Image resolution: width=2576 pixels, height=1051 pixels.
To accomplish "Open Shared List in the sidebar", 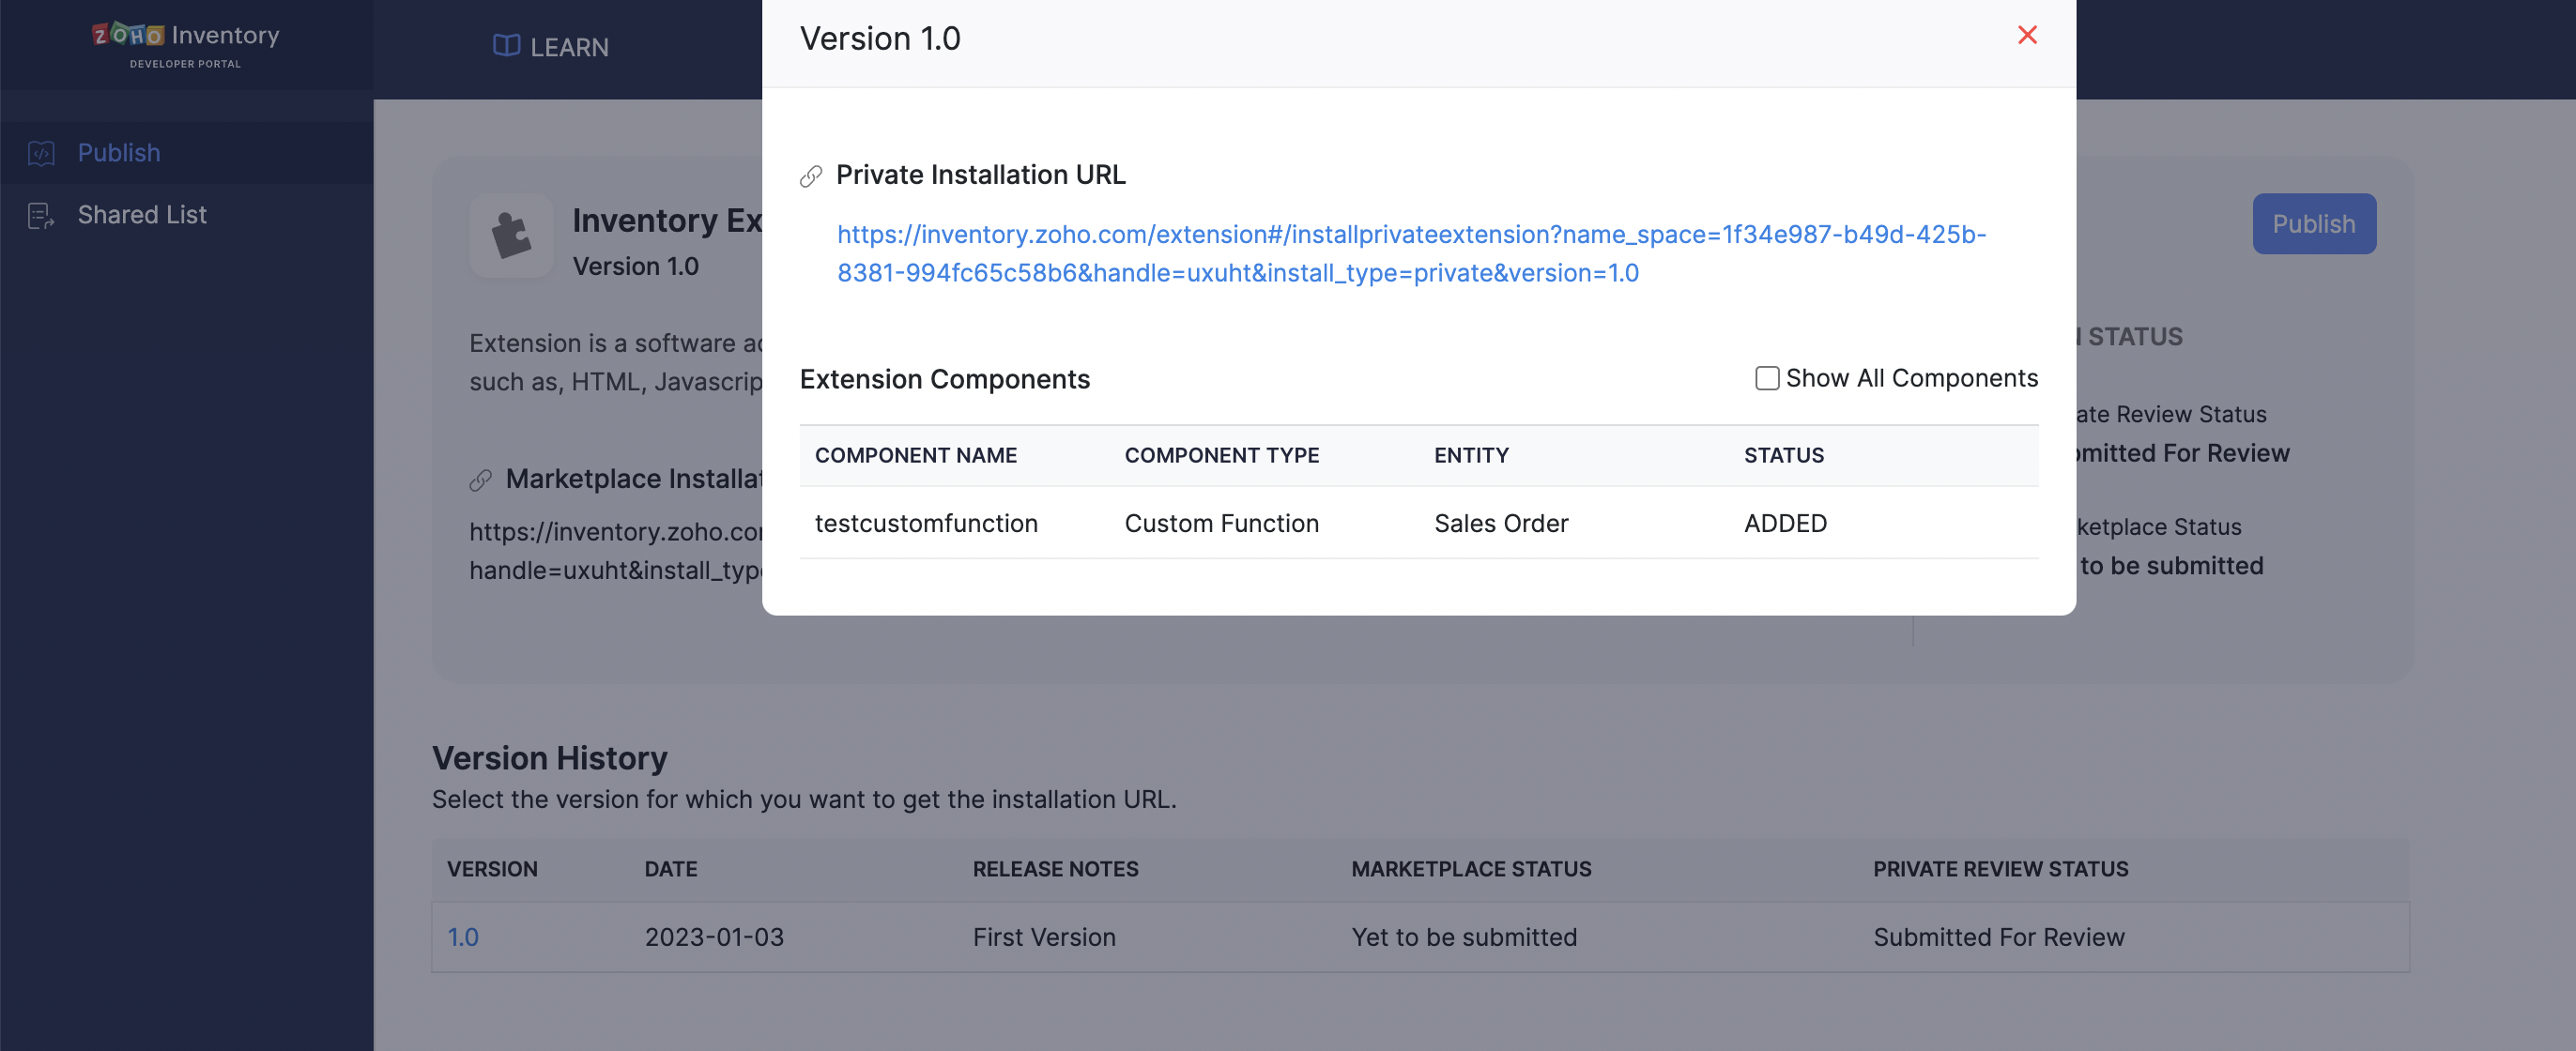I will coord(142,215).
